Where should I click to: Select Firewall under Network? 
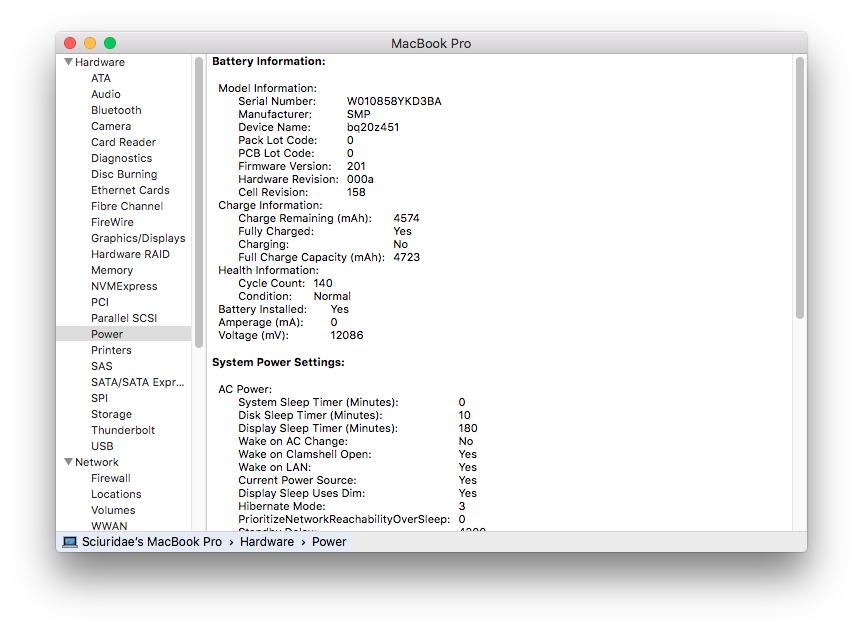[x=111, y=478]
